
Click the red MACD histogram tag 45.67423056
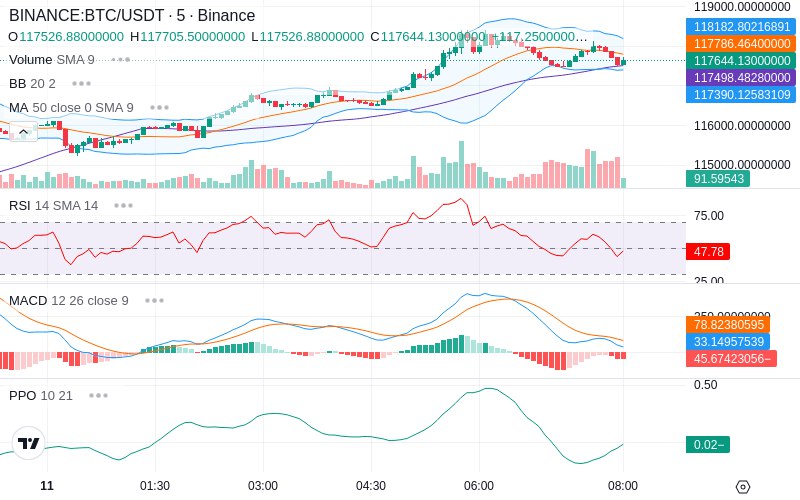point(732,359)
